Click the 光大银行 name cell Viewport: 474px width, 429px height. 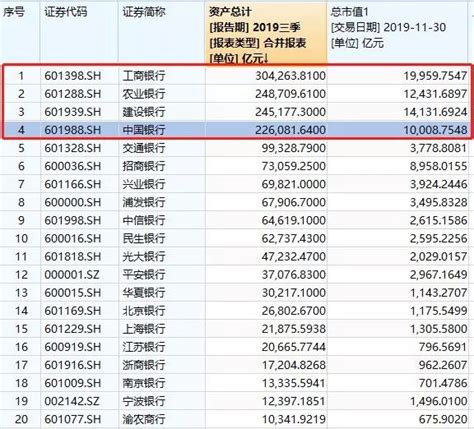(x=144, y=256)
